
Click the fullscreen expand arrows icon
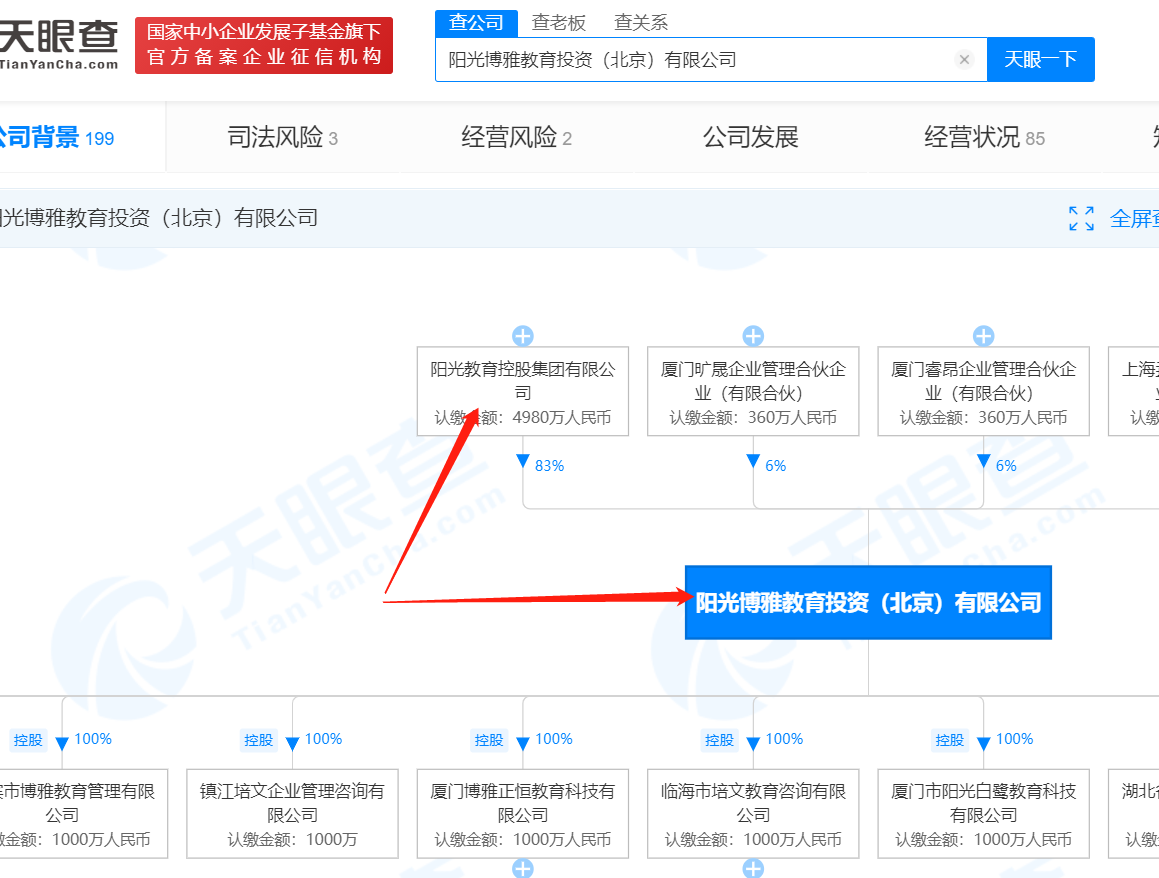[1081, 218]
